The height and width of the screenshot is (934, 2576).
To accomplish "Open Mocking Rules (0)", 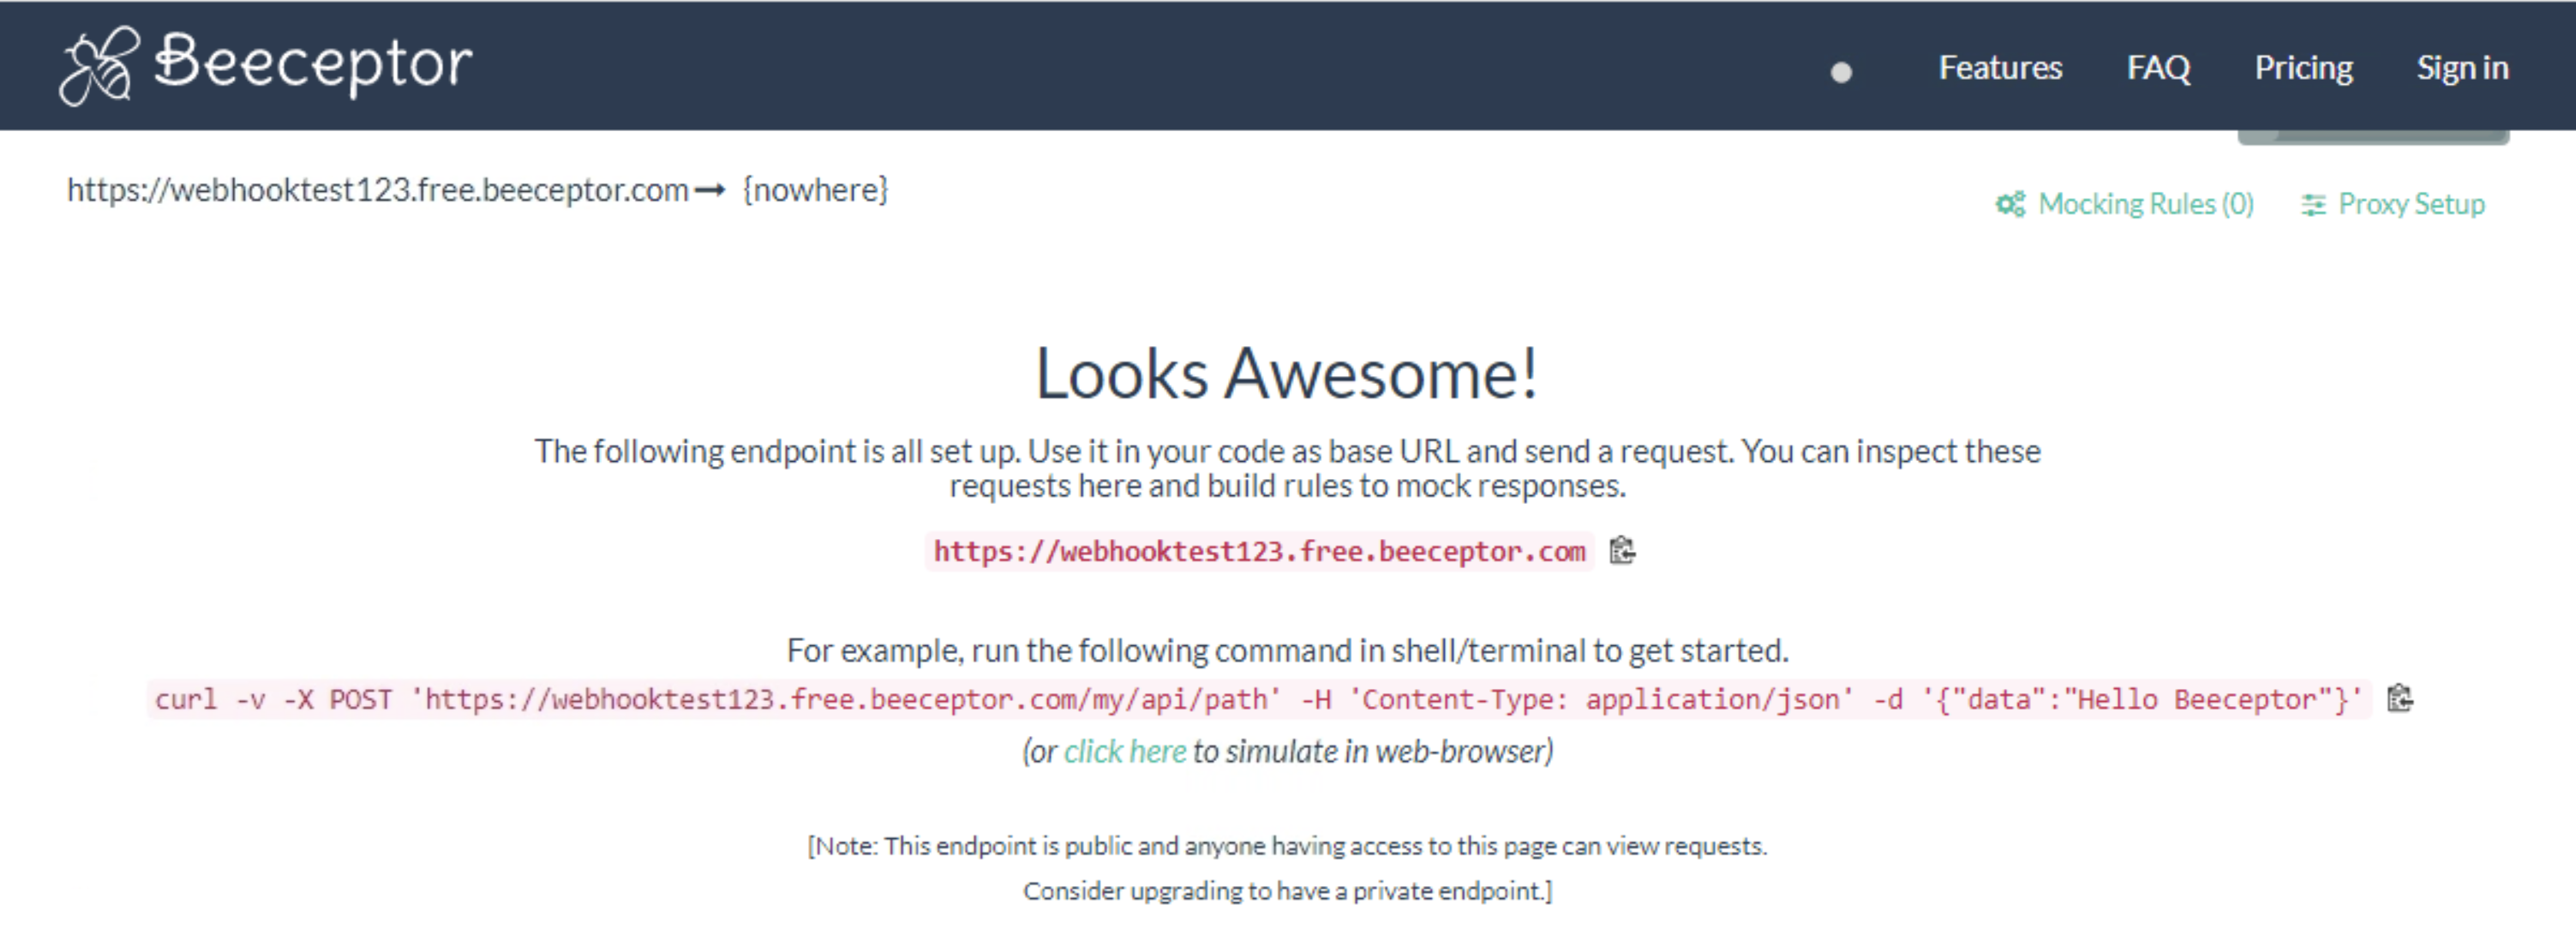I will pyautogui.click(x=2146, y=204).
